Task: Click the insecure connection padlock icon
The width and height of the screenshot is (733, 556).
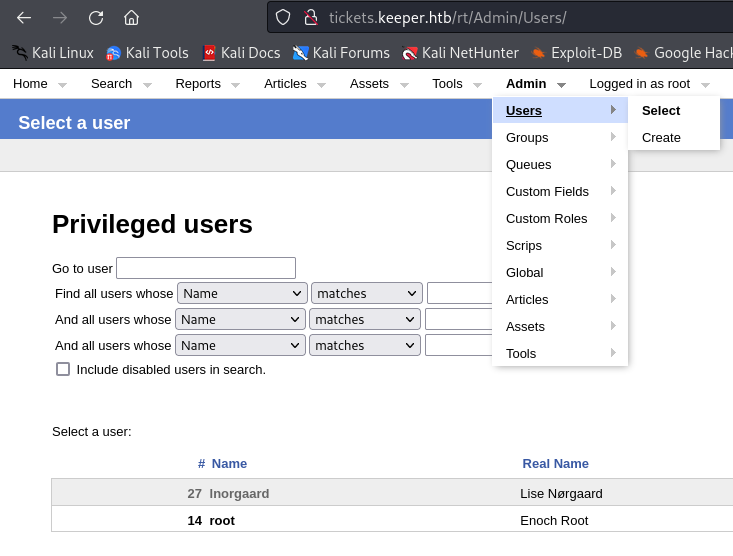Action: pyautogui.click(x=311, y=18)
